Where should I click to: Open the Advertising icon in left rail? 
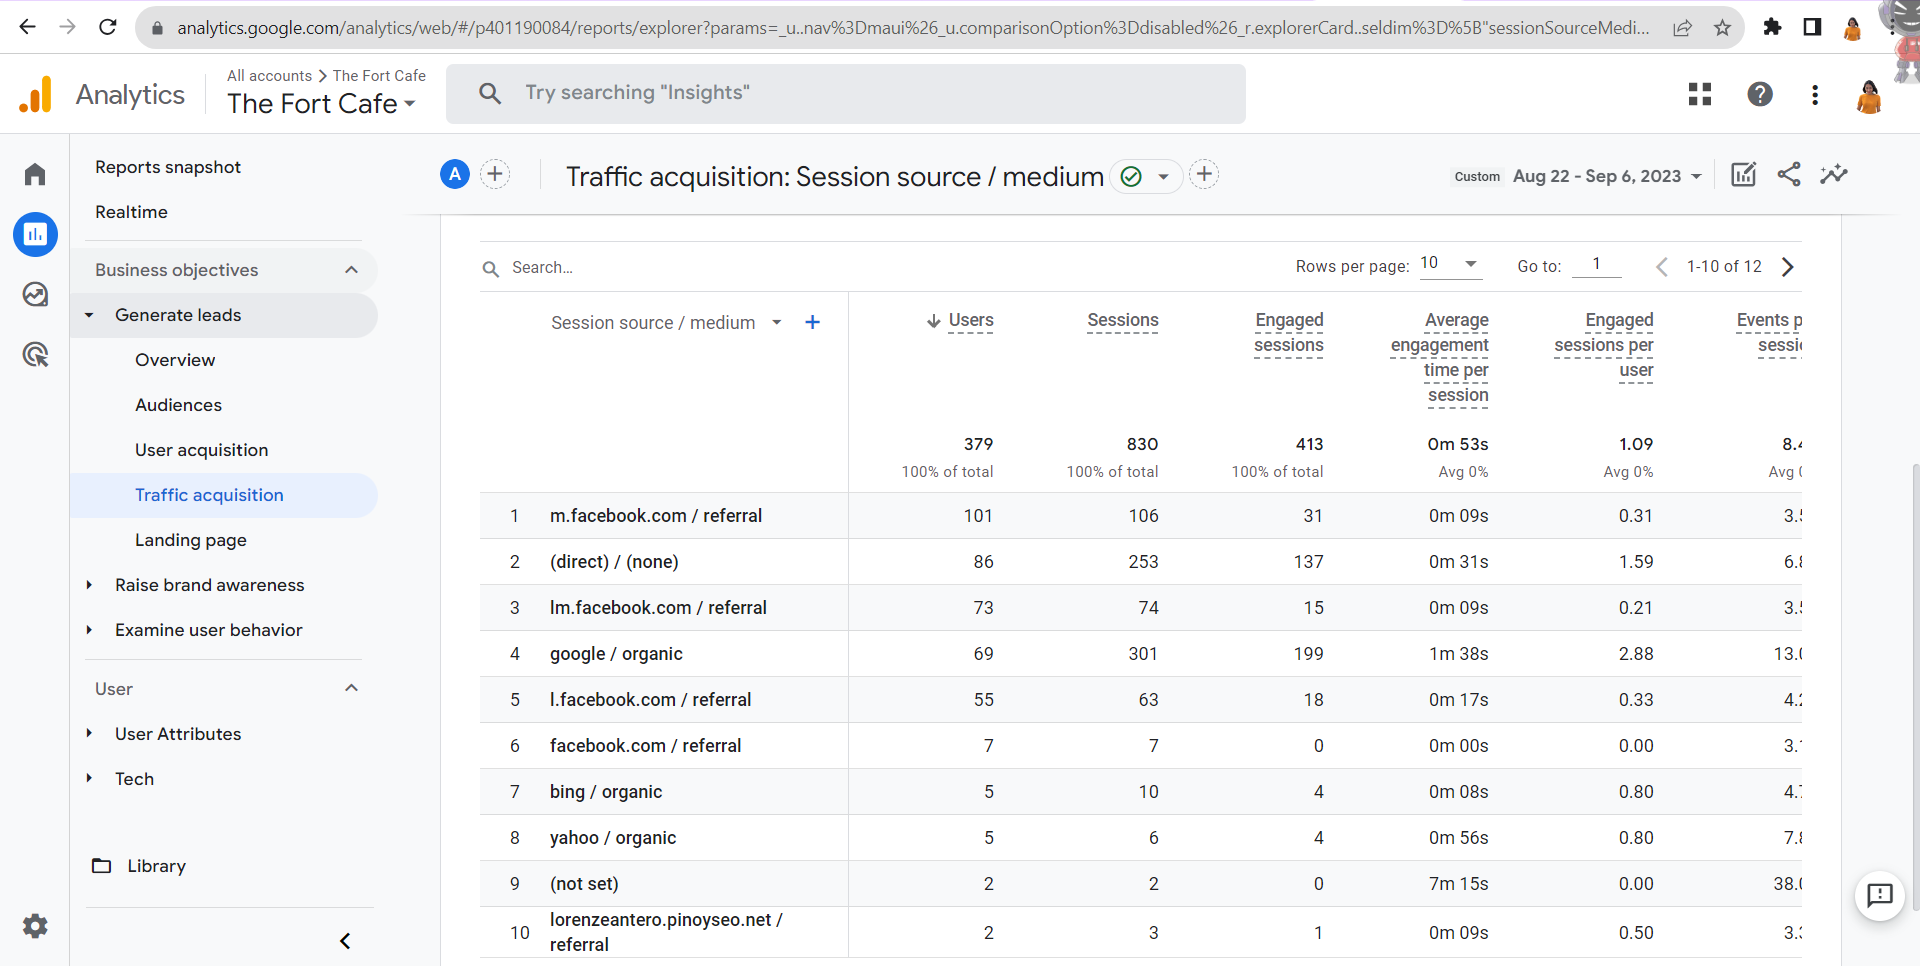point(35,354)
